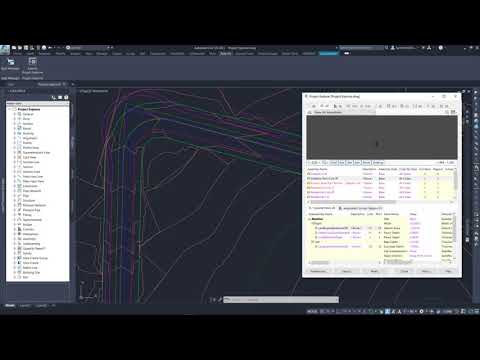Image resolution: width=480 pixels, height=360 pixels.
Task: Select the Assembly tree row
Action: pos(29,239)
